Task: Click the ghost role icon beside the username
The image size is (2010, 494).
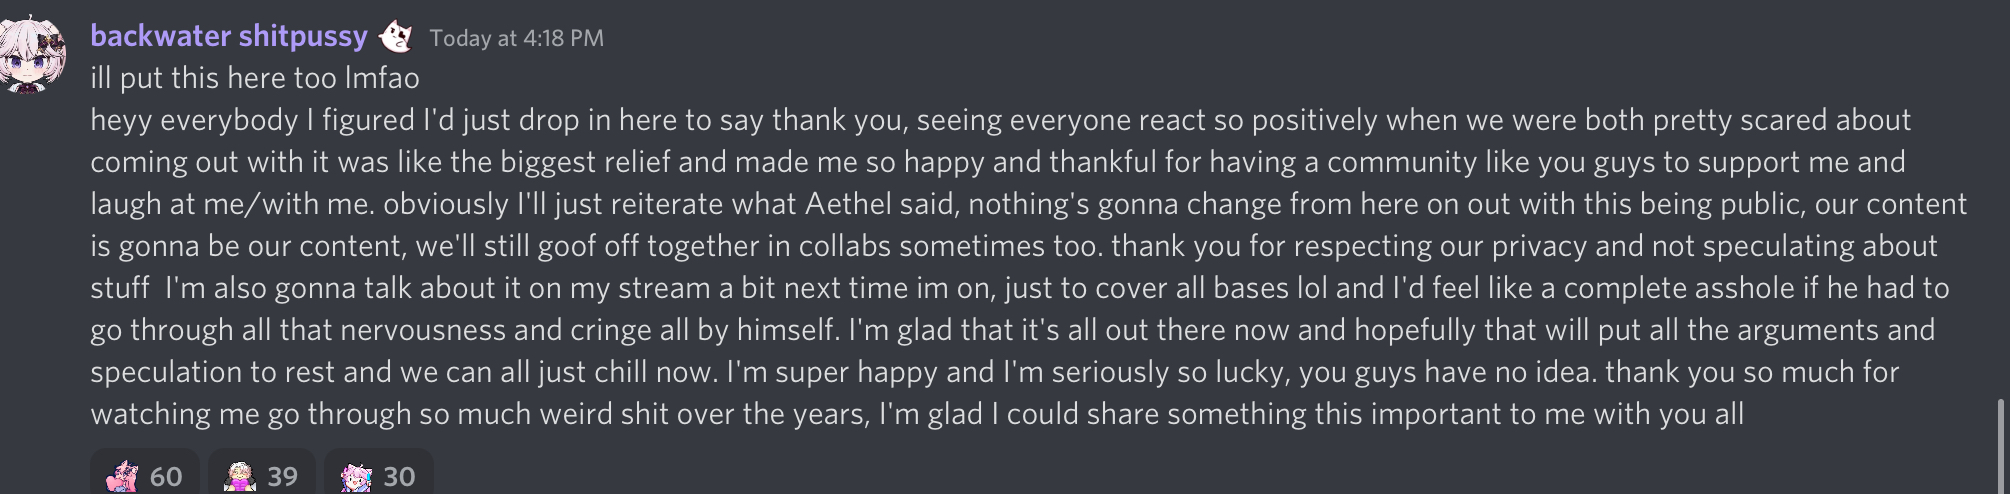Action: tap(397, 37)
